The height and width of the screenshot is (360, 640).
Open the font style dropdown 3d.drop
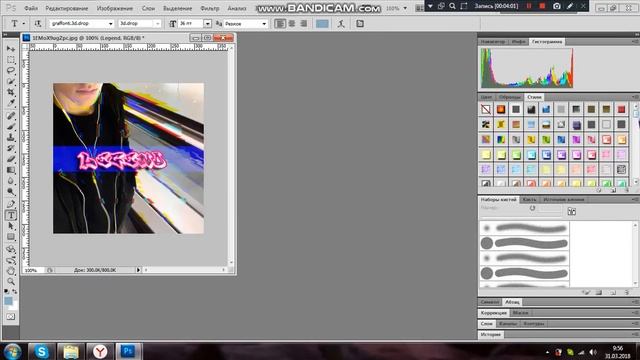click(x=158, y=24)
